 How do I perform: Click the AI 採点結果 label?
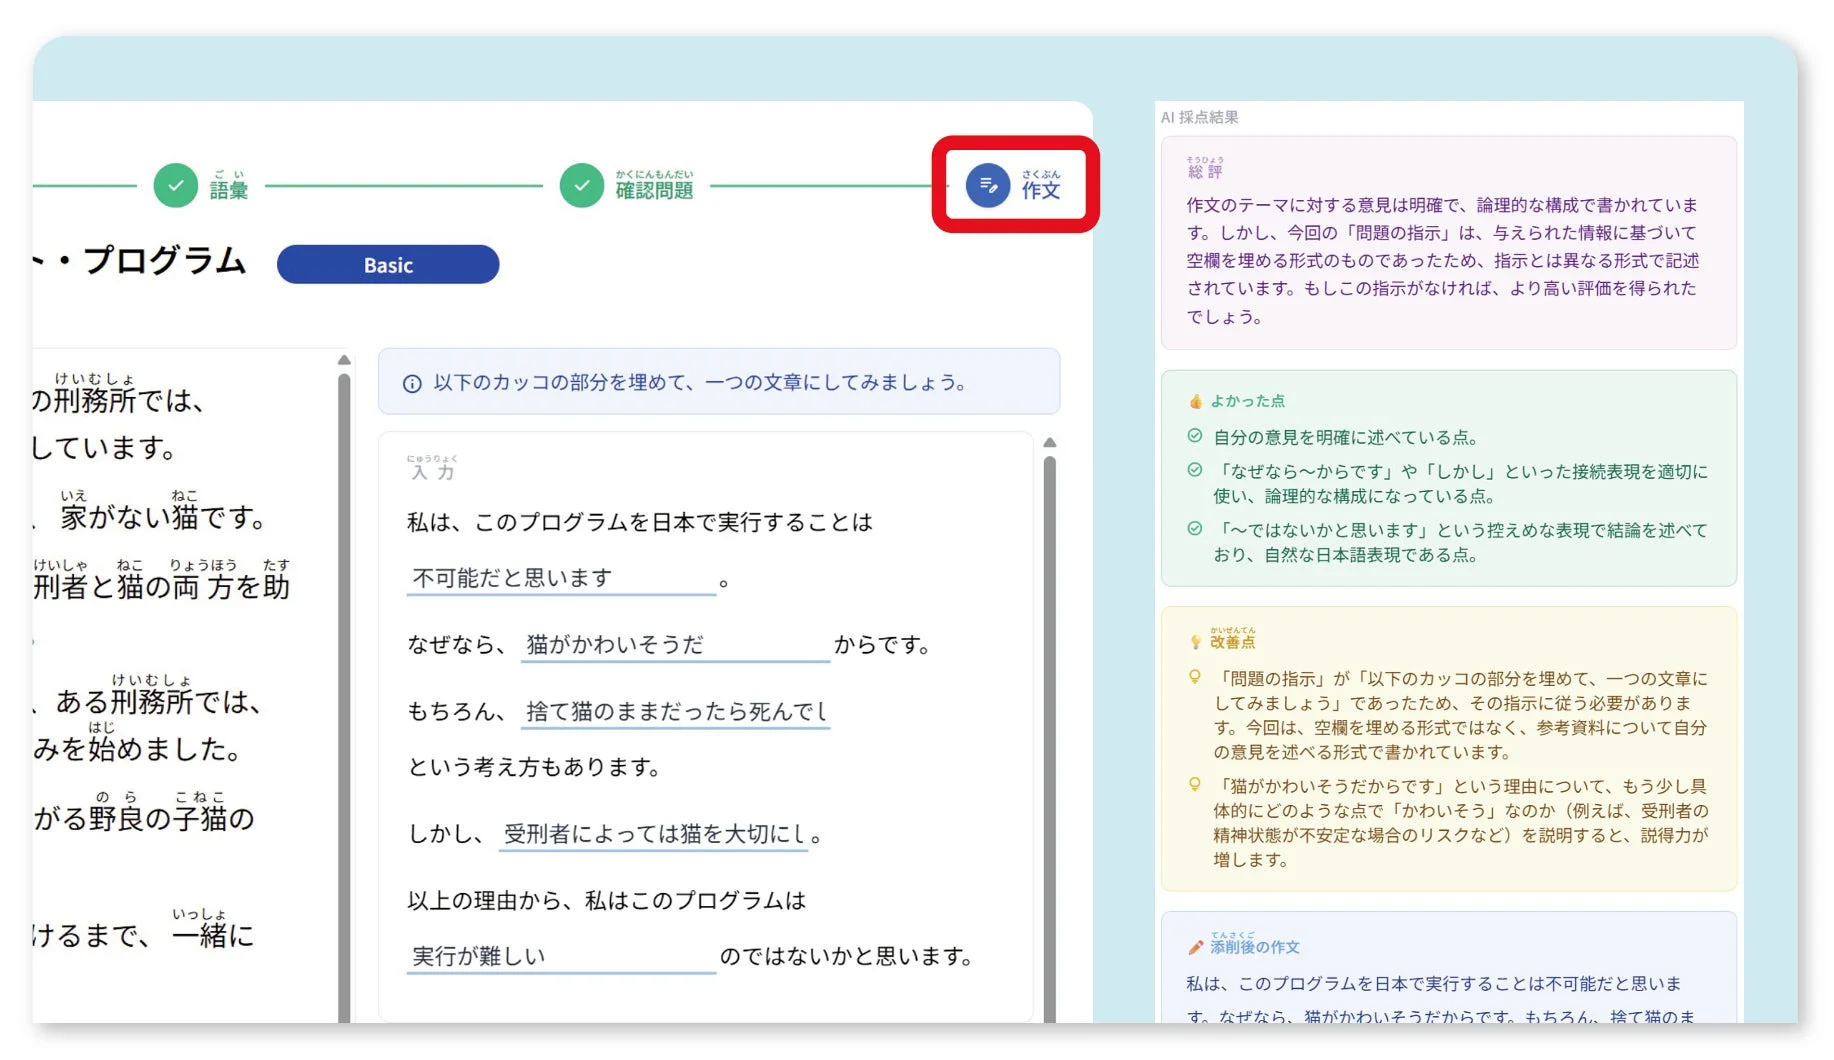[x=1199, y=117]
